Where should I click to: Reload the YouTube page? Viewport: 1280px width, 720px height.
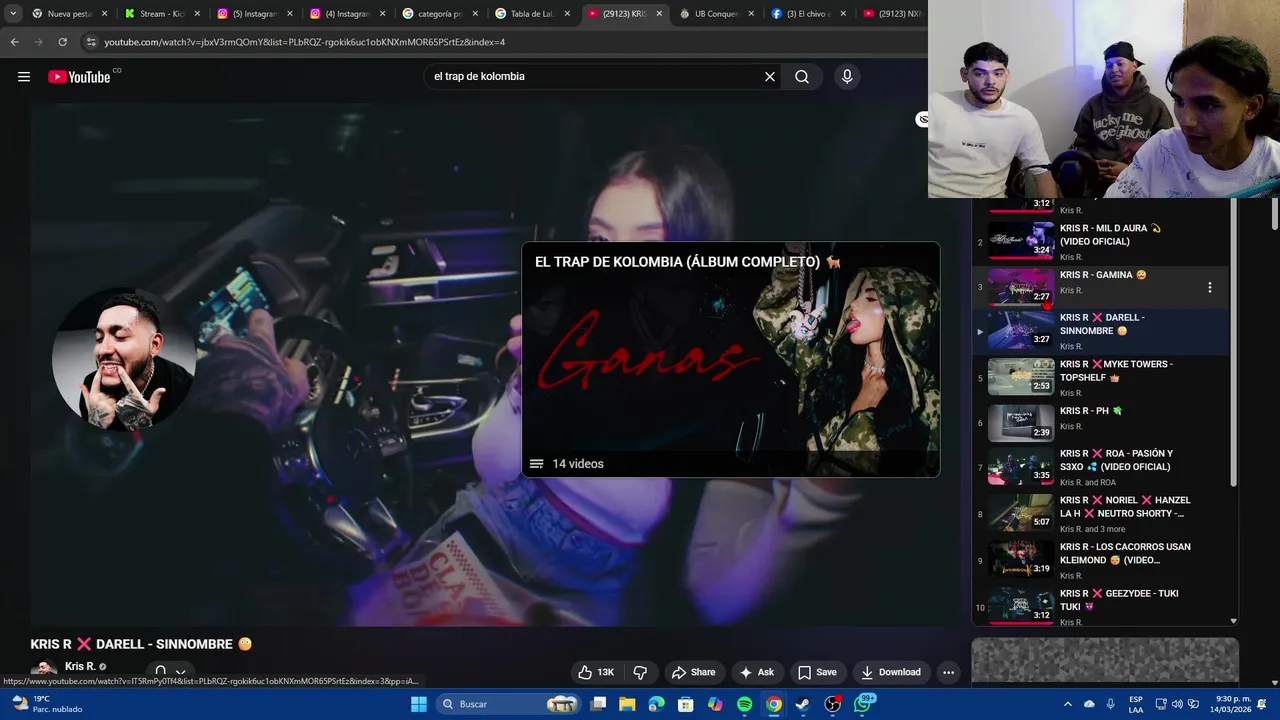pos(62,42)
